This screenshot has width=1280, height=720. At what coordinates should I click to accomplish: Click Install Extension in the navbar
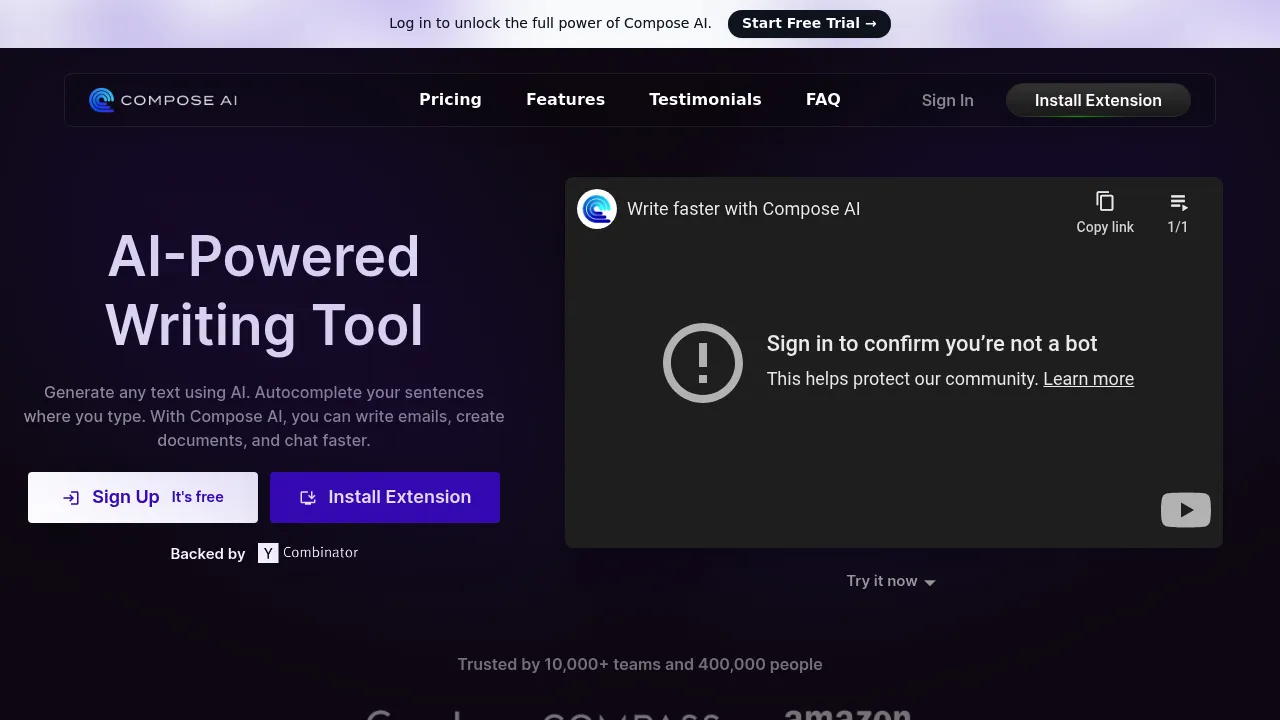click(x=1098, y=100)
